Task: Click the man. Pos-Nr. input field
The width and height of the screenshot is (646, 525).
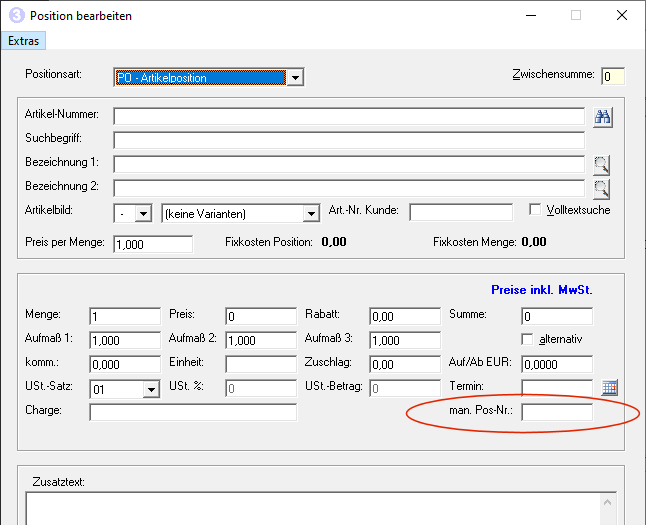Action: tap(557, 412)
